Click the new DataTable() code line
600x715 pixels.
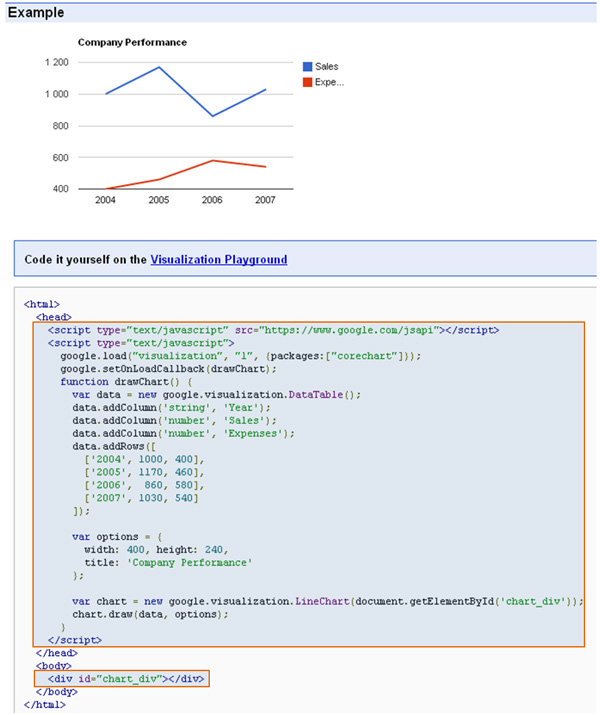pyautogui.click(x=216, y=395)
